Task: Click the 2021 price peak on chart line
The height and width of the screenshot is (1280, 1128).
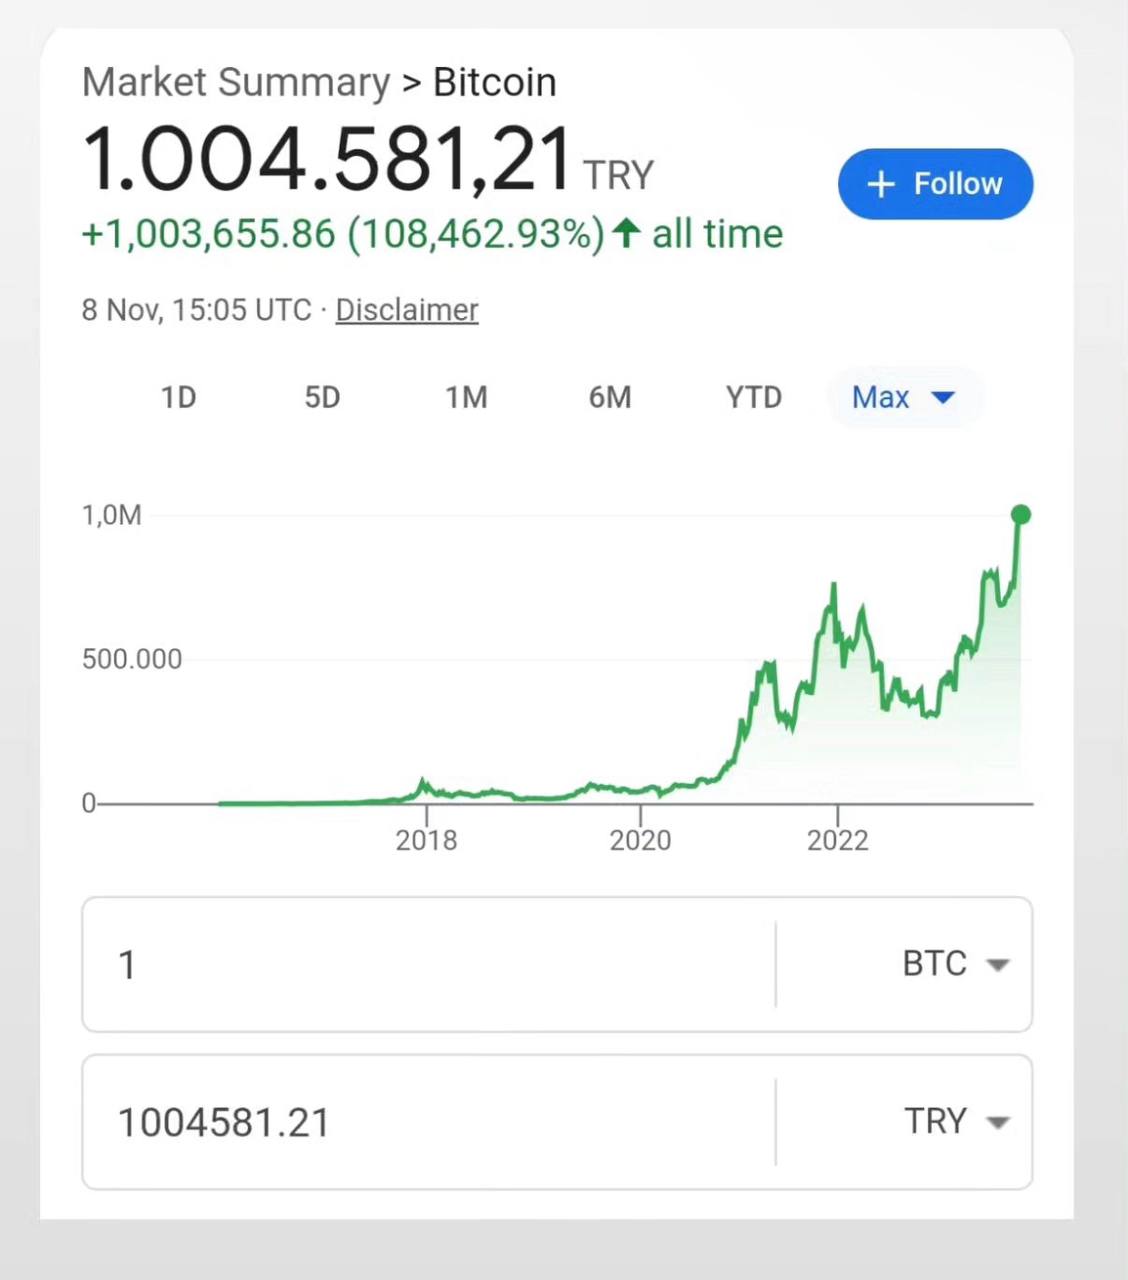Action: [833, 585]
